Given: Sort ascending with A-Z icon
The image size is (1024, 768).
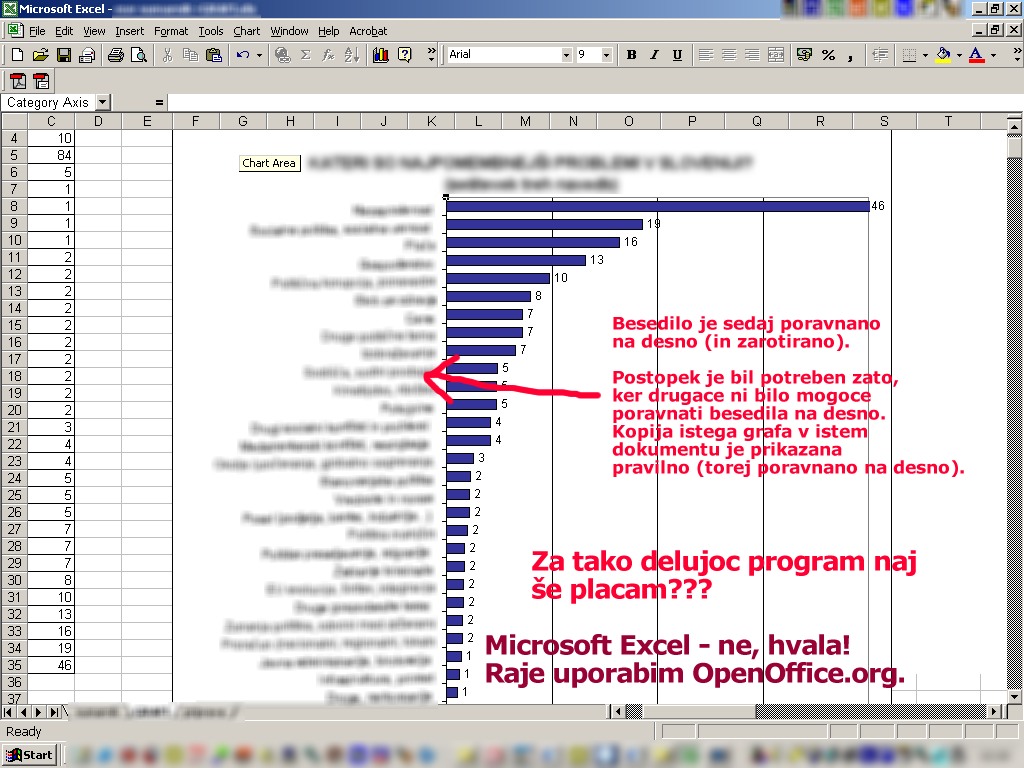Looking at the screenshot, I should (352, 55).
